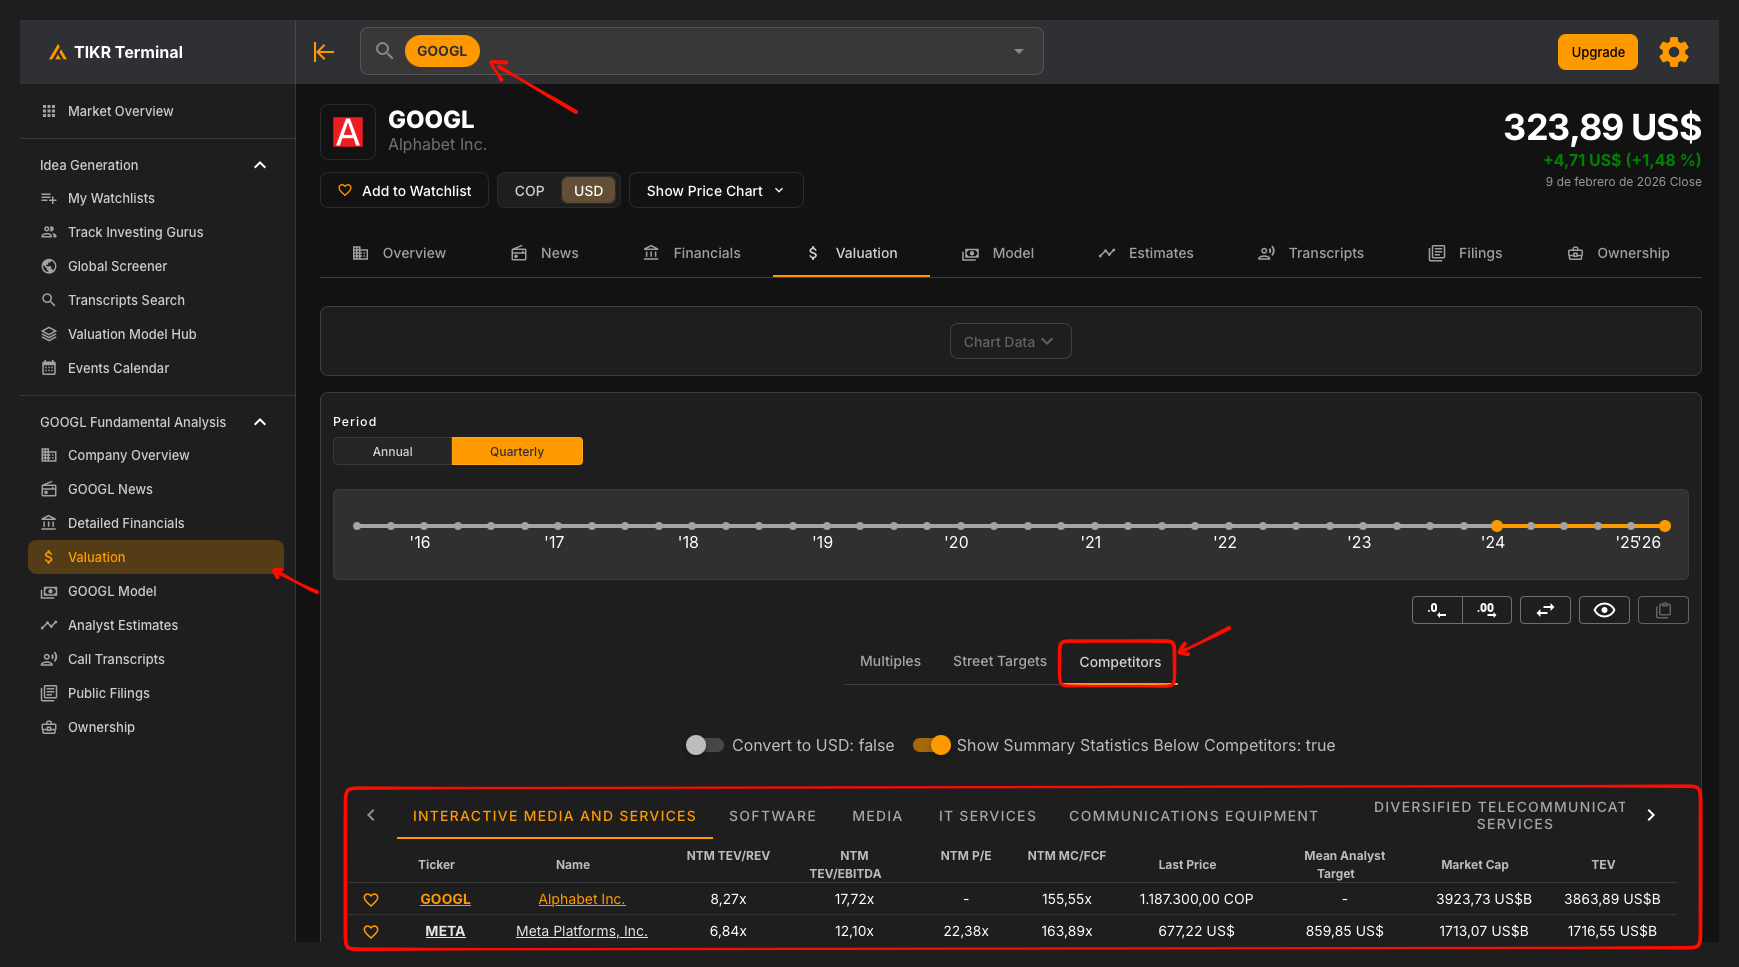1739x967 pixels.
Task: Click the search magnifier icon
Action: pos(384,51)
